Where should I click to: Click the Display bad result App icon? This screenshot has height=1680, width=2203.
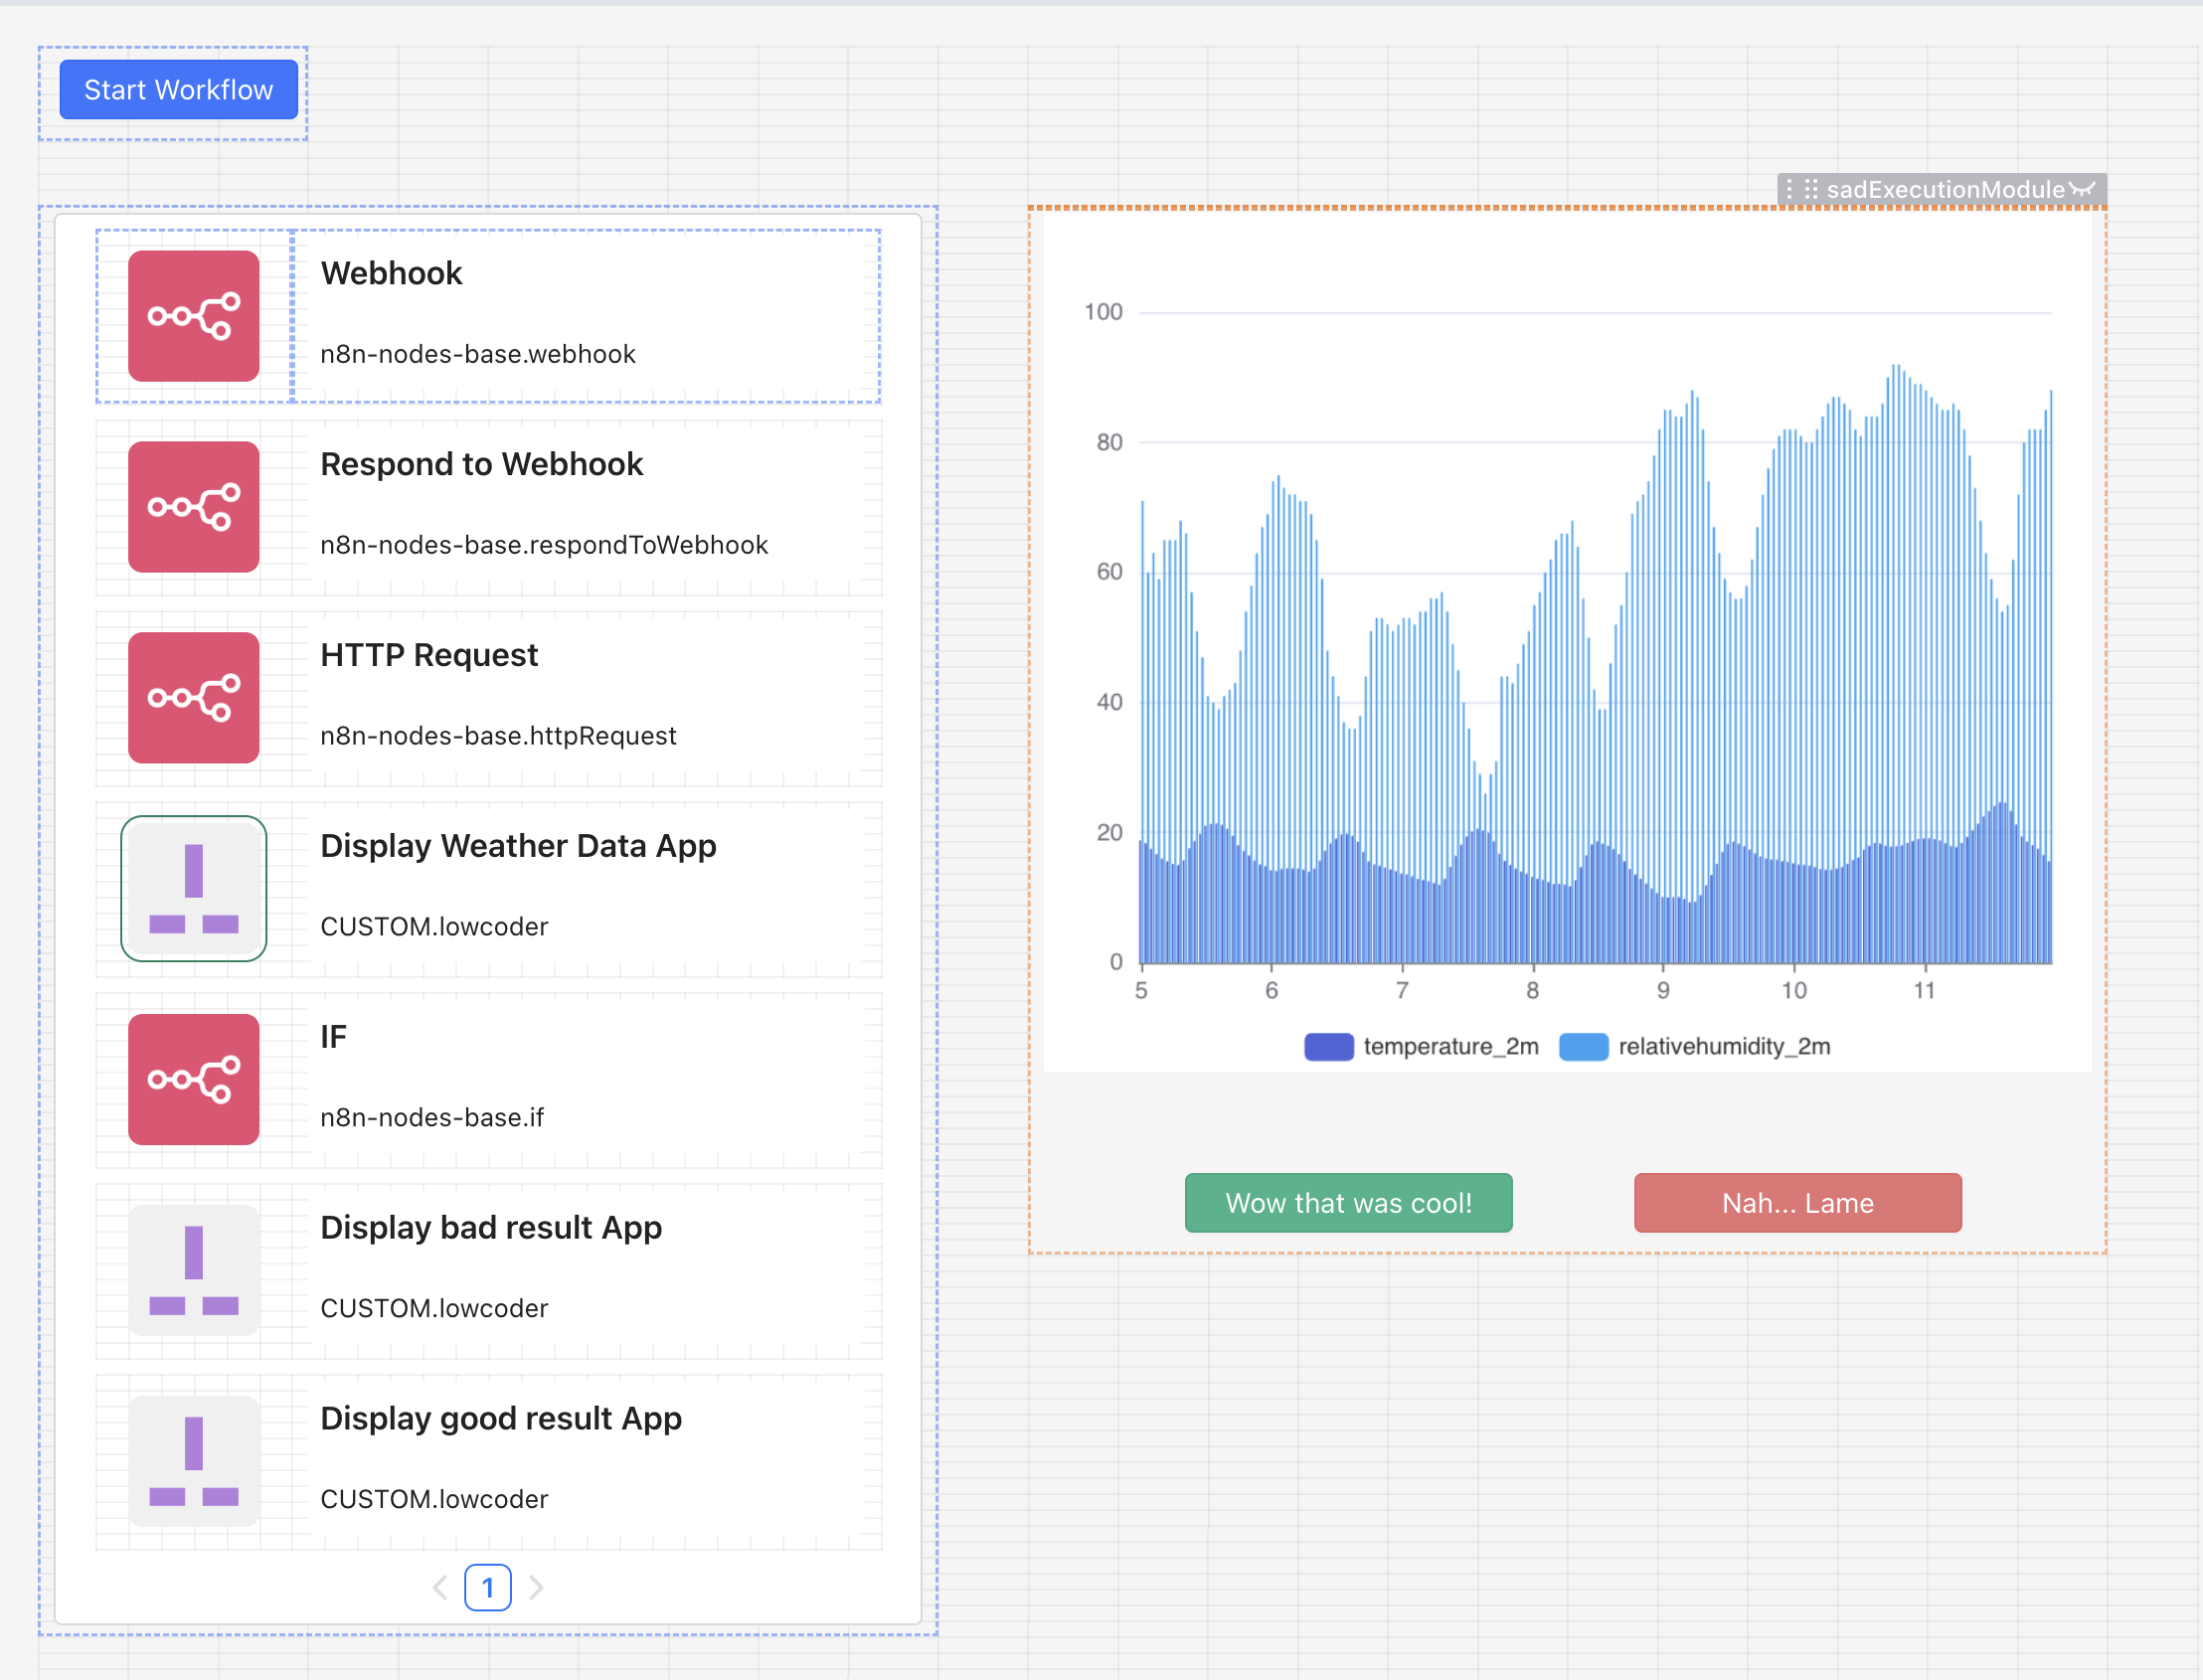tap(193, 1270)
